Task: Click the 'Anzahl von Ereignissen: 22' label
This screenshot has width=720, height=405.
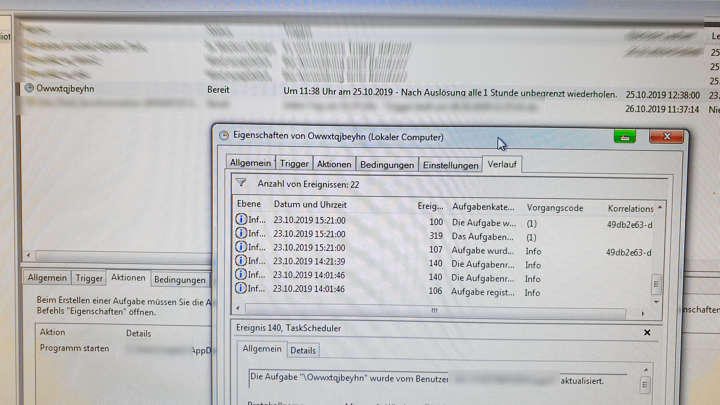Action: [308, 184]
